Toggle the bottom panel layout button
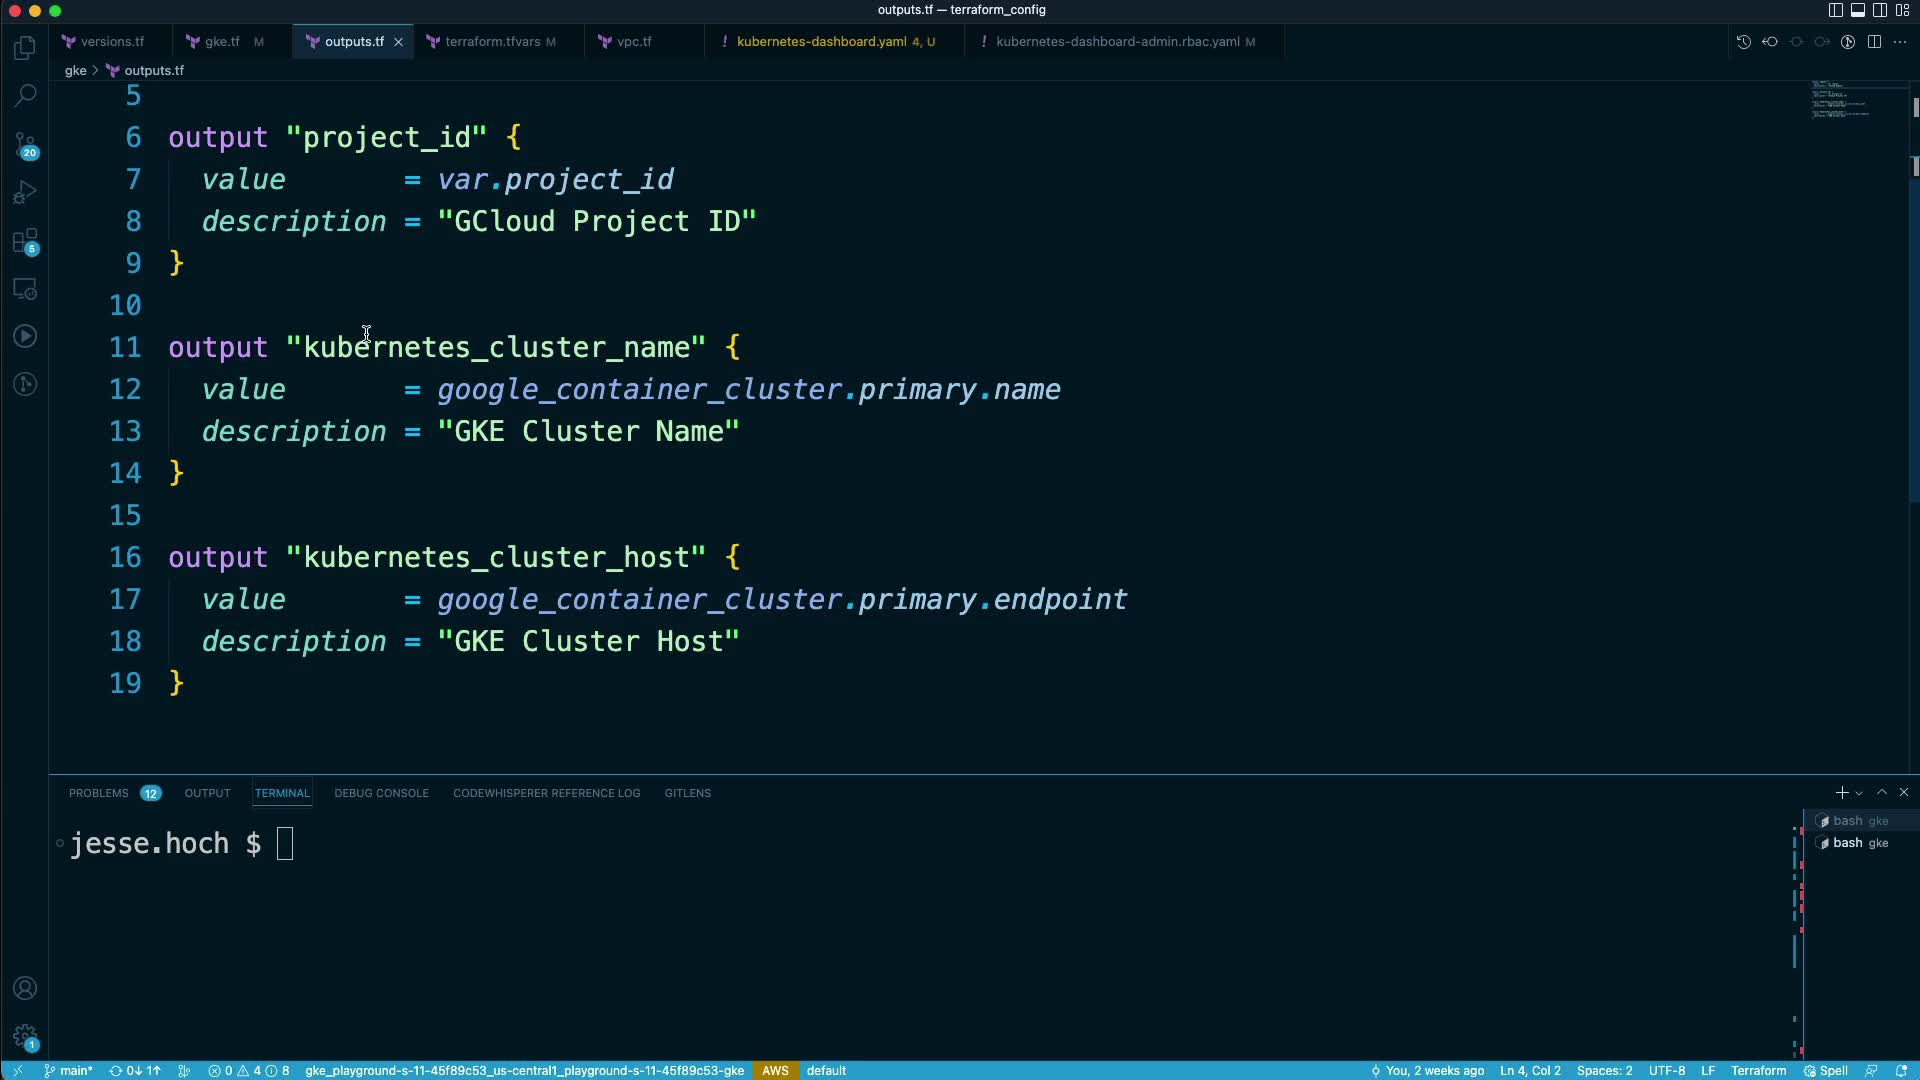 point(1857,10)
